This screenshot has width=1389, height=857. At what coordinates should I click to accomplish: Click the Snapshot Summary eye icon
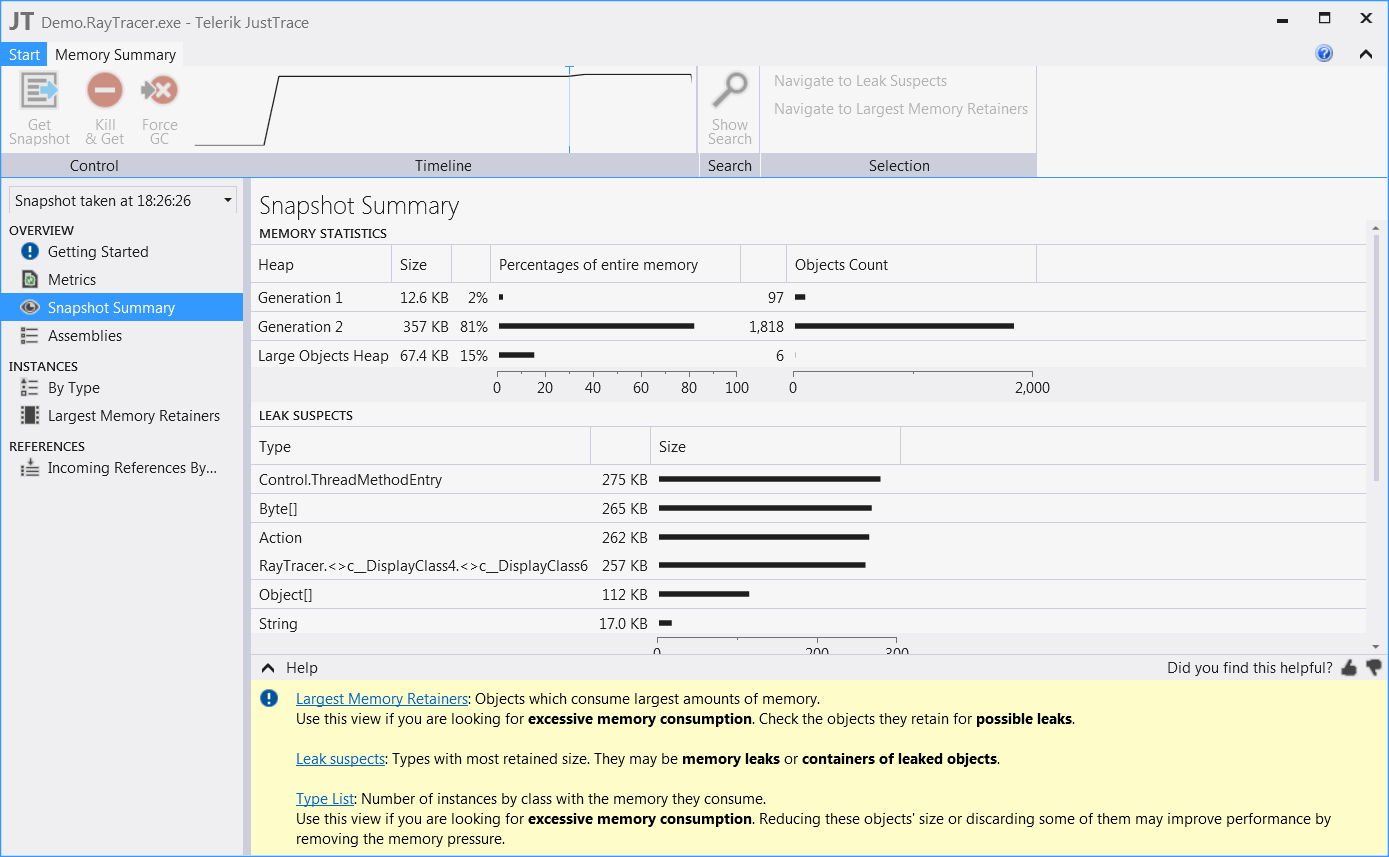click(30, 308)
